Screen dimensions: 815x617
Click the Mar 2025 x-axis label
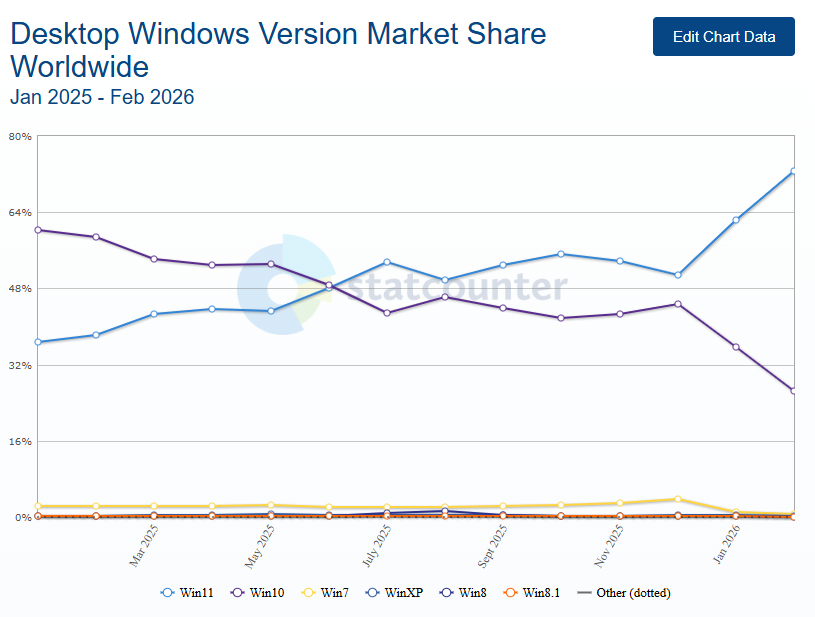click(144, 546)
